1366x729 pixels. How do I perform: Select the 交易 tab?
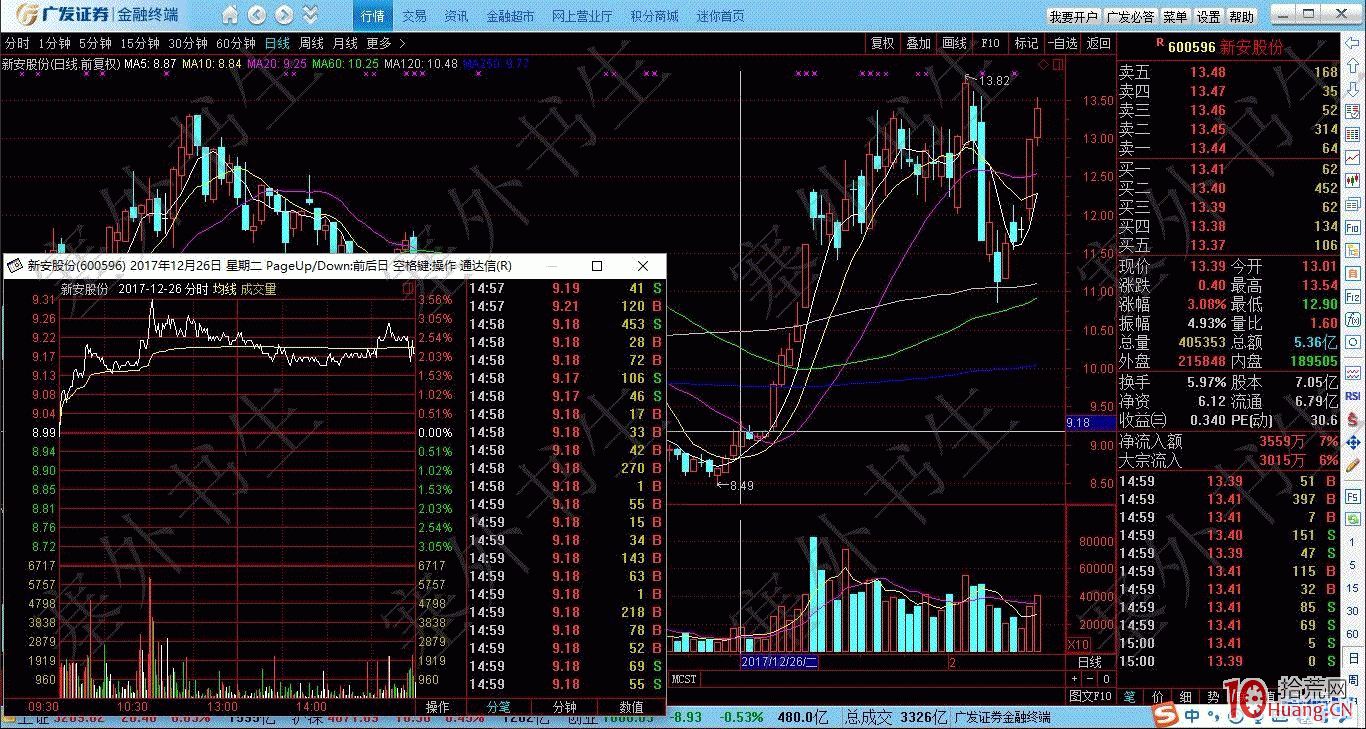pos(414,16)
